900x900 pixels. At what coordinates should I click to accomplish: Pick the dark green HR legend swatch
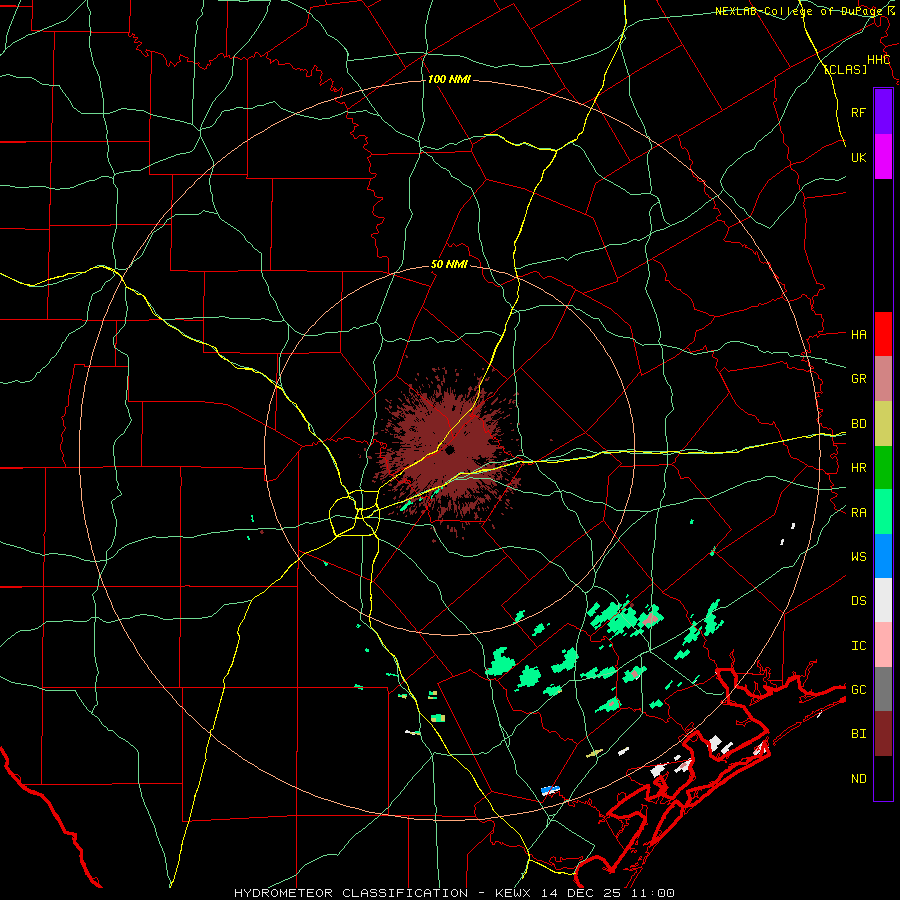883,467
